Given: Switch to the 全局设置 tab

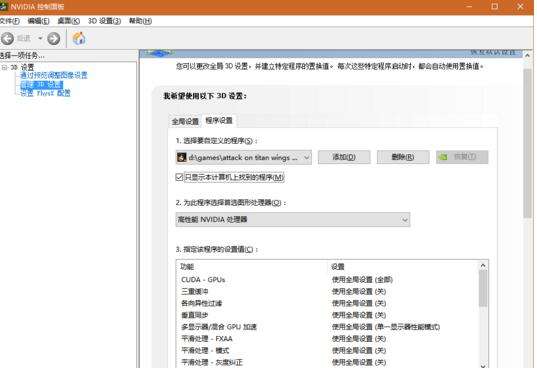Looking at the screenshot, I should tap(185, 121).
